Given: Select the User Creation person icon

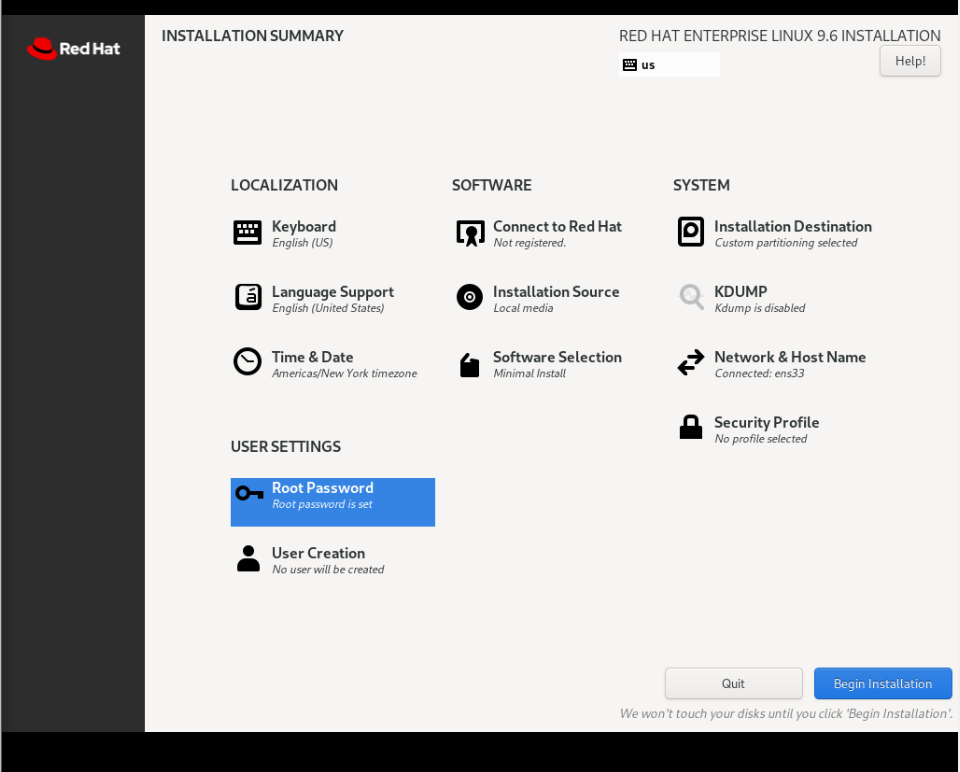Looking at the screenshot, I should [x=248, y=558].
